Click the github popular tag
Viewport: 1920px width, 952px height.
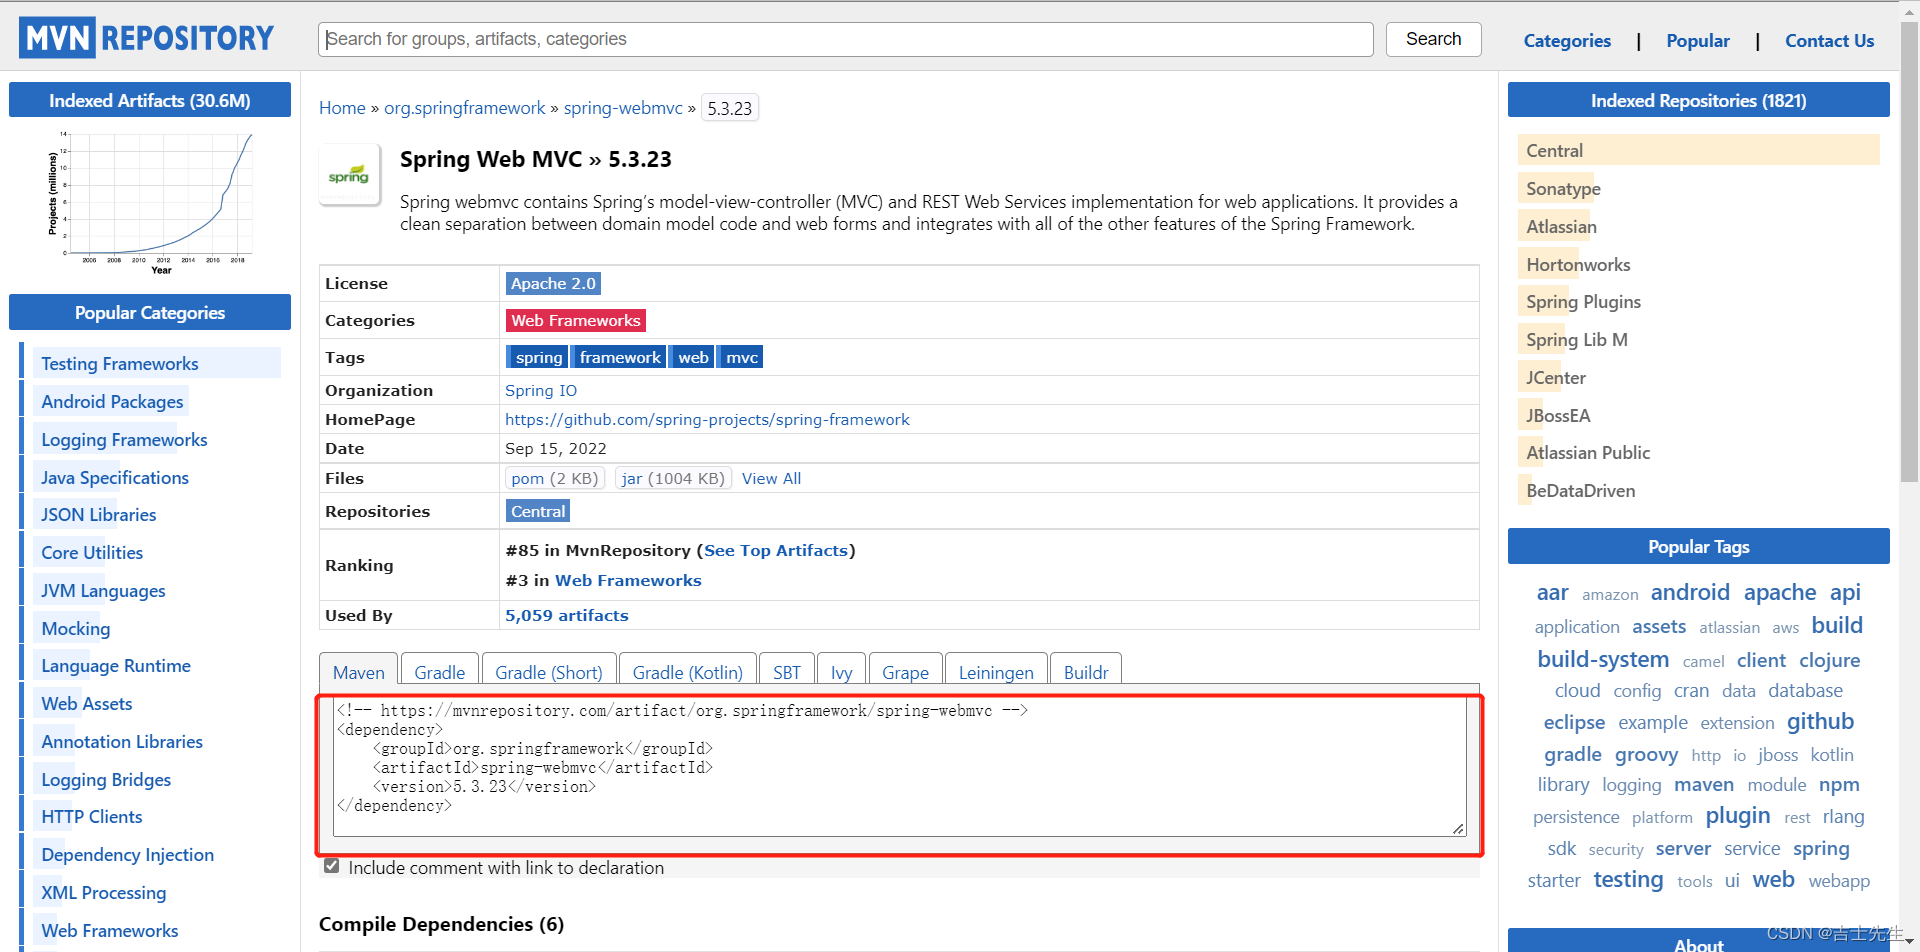click(x=1820, y=721)
